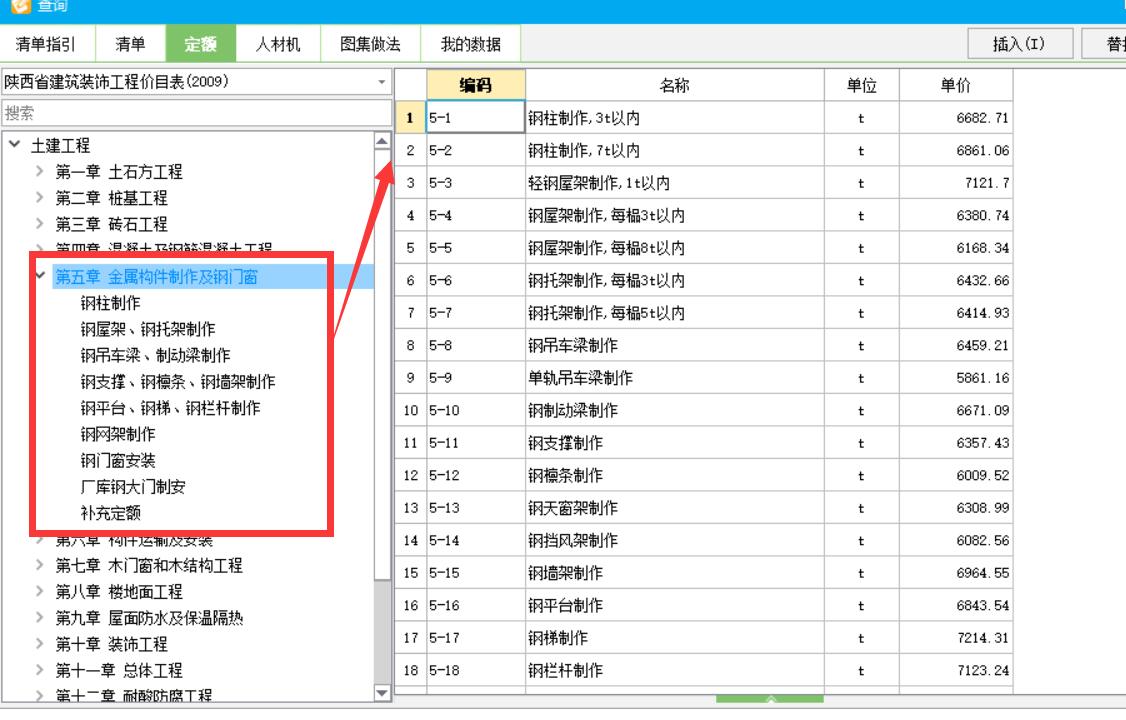Click row number 10 header
The height and width of the screenshot is (720, 1126).
411,411
